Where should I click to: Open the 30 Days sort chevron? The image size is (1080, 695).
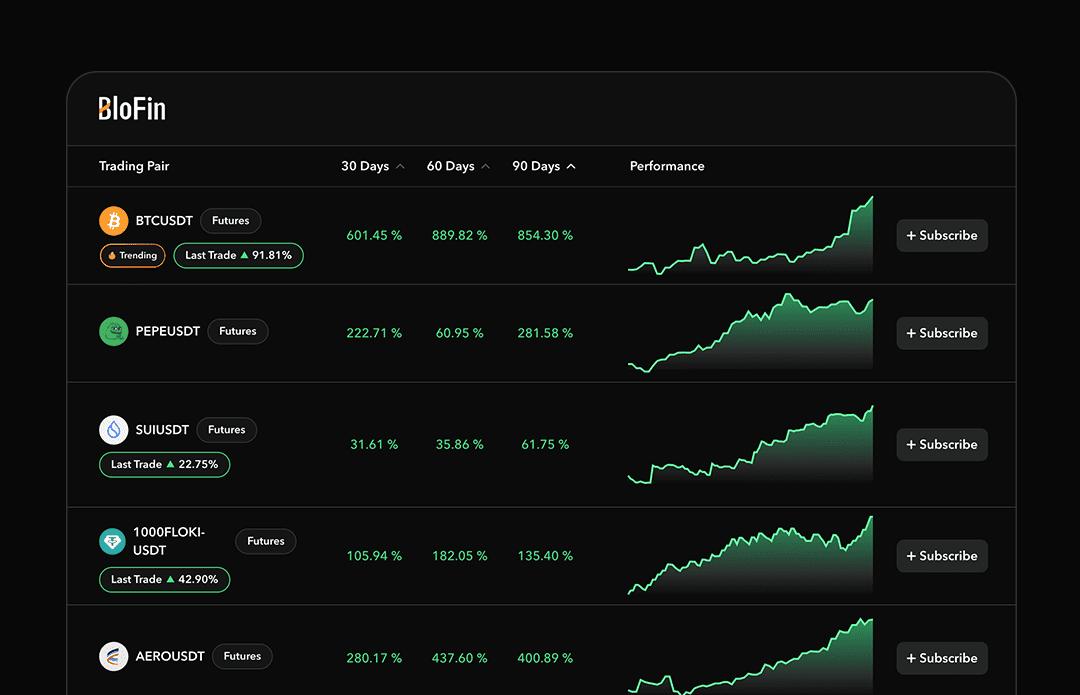point(399,165)
